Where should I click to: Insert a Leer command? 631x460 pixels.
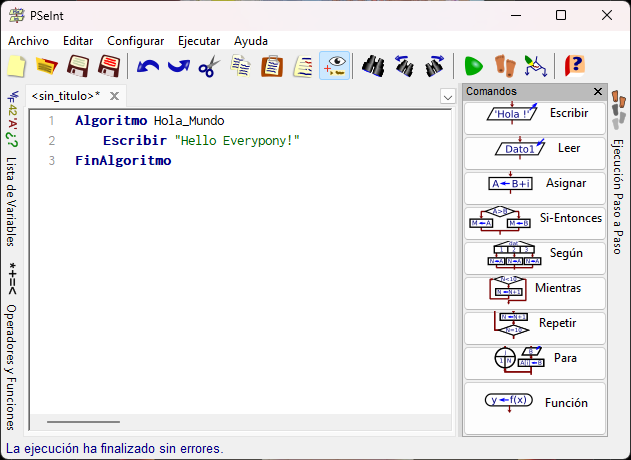pos(535,153)
